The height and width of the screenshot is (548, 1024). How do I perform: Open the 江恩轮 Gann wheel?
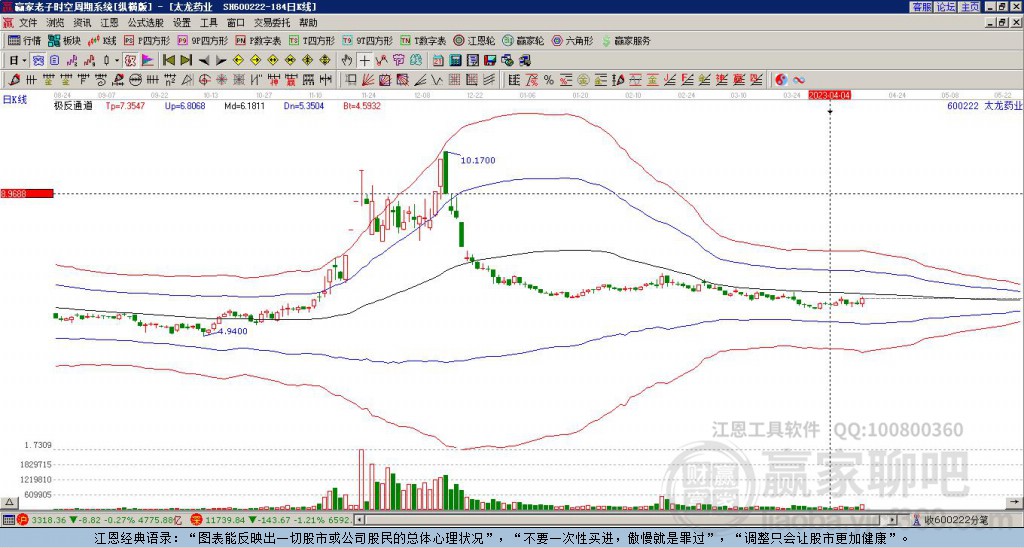(x=475, y=40)
